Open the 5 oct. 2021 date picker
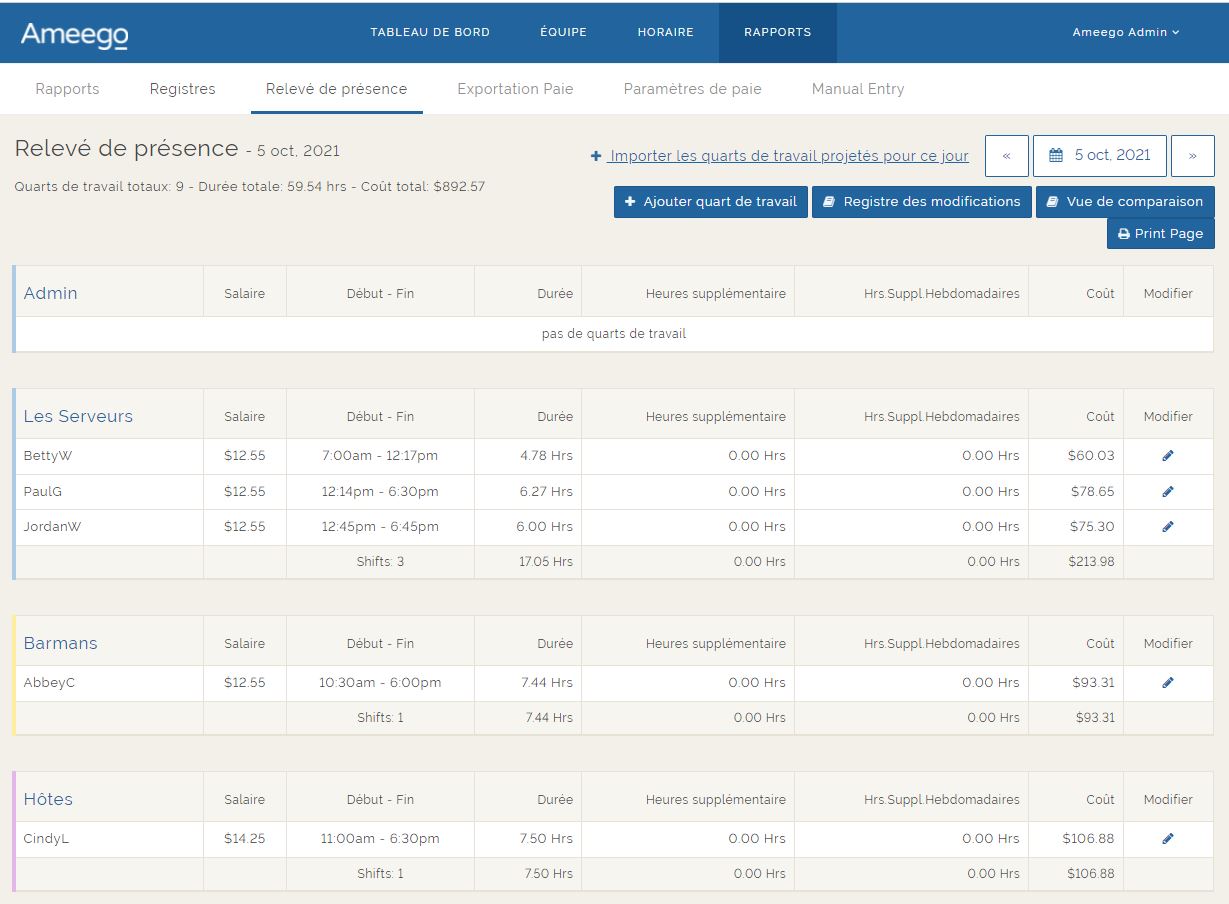This screenshot has width=1229, height=904. point(1099,156)
